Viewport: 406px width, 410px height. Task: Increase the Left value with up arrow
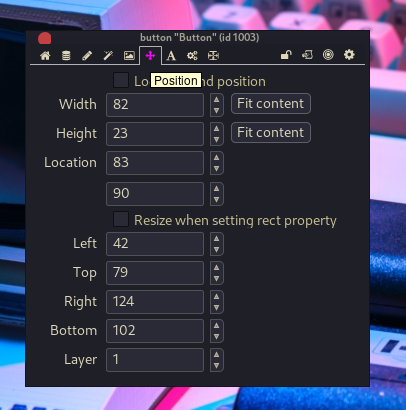click(x=217, y=238)
